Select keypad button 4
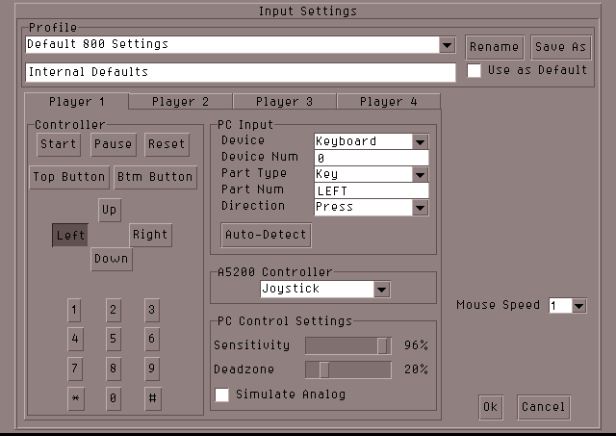Viewport: 616px width, 436px height. coord(75,339)
